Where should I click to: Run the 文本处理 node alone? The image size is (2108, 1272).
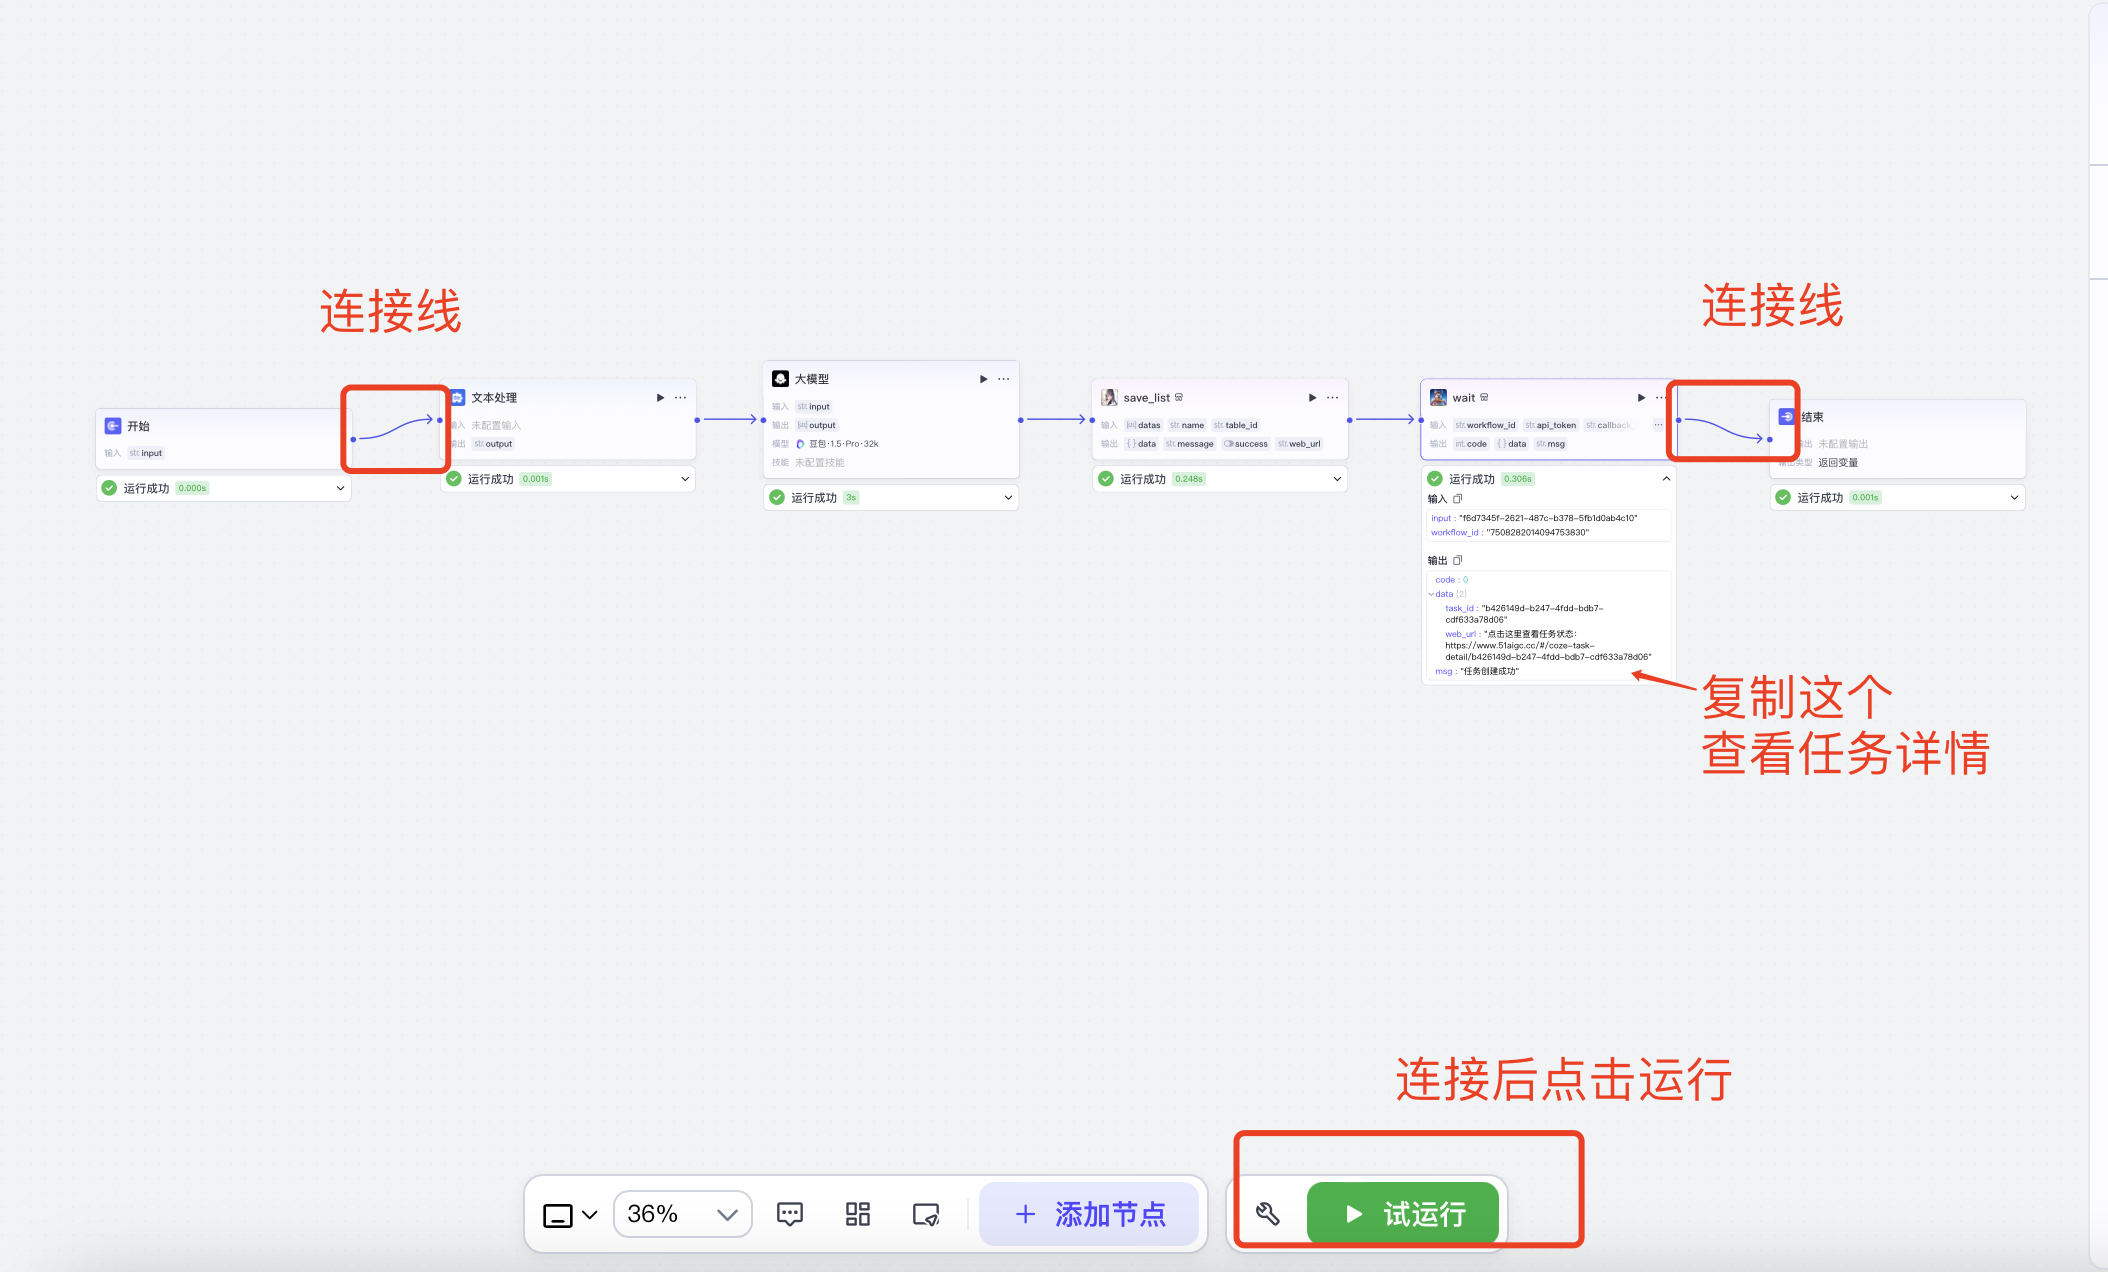click(660, 397)
